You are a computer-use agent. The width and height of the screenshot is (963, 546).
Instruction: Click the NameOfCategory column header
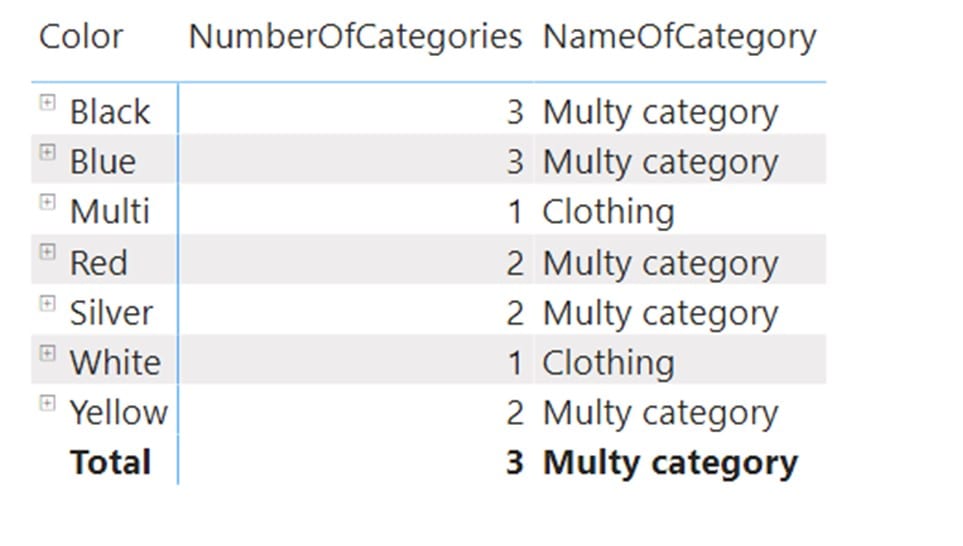pos(679,38)
